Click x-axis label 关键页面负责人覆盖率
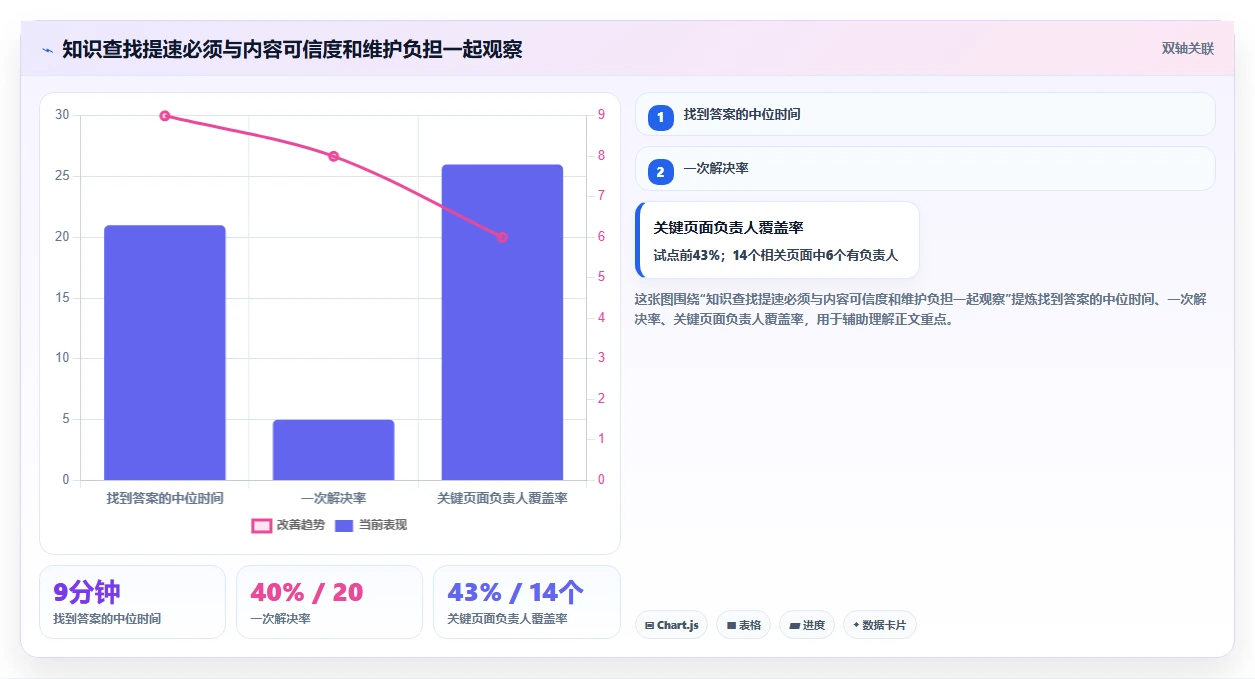Viewport: 1255px width, 679px height. [x=502, y=498]
